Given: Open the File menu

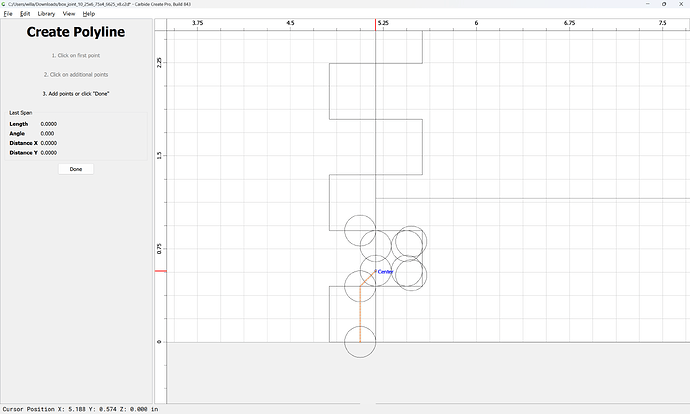Looking at the screenshot, I should point(8,14).
